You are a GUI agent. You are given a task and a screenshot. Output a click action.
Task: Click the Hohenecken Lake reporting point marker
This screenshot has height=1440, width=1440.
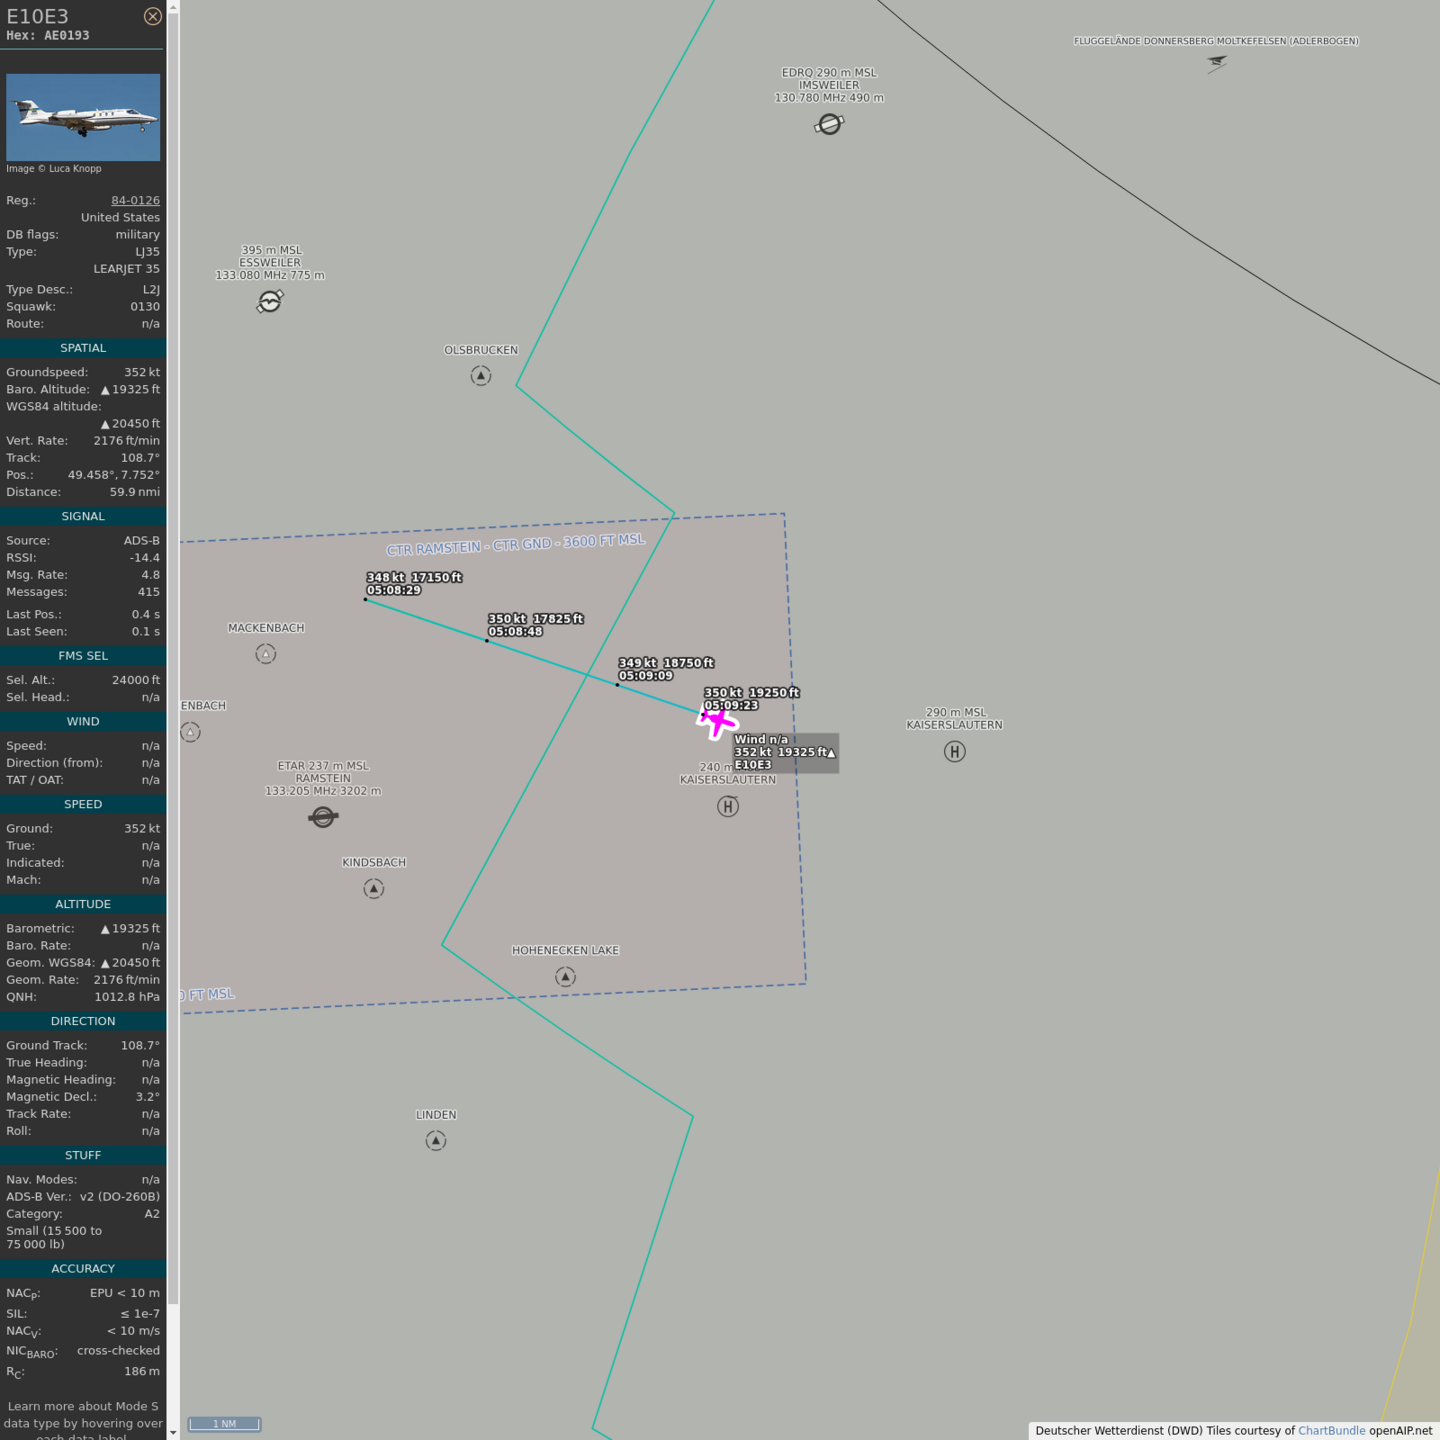565,976
